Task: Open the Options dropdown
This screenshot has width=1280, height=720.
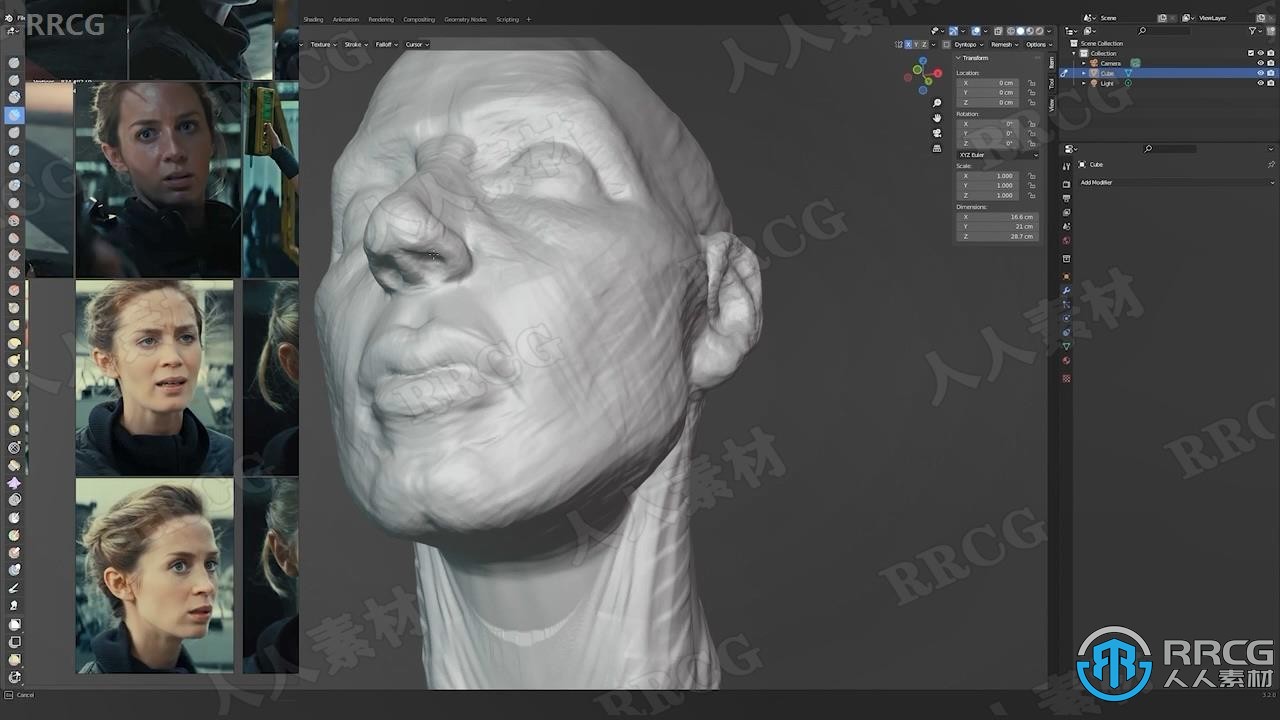Action: 1036,44
